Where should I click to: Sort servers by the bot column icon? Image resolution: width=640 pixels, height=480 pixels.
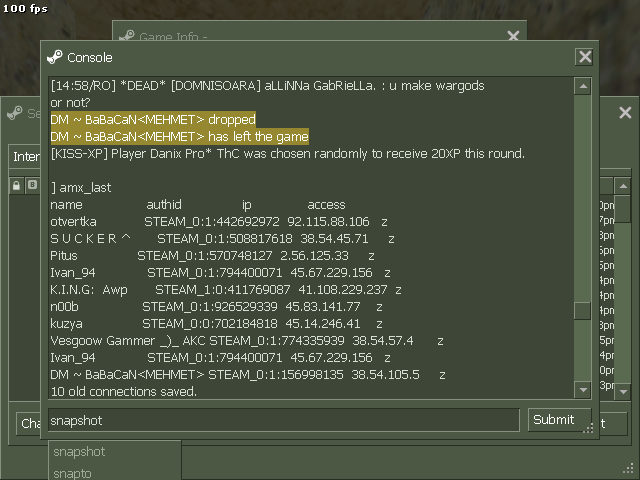pyautogui.click(x=32, y=185)
